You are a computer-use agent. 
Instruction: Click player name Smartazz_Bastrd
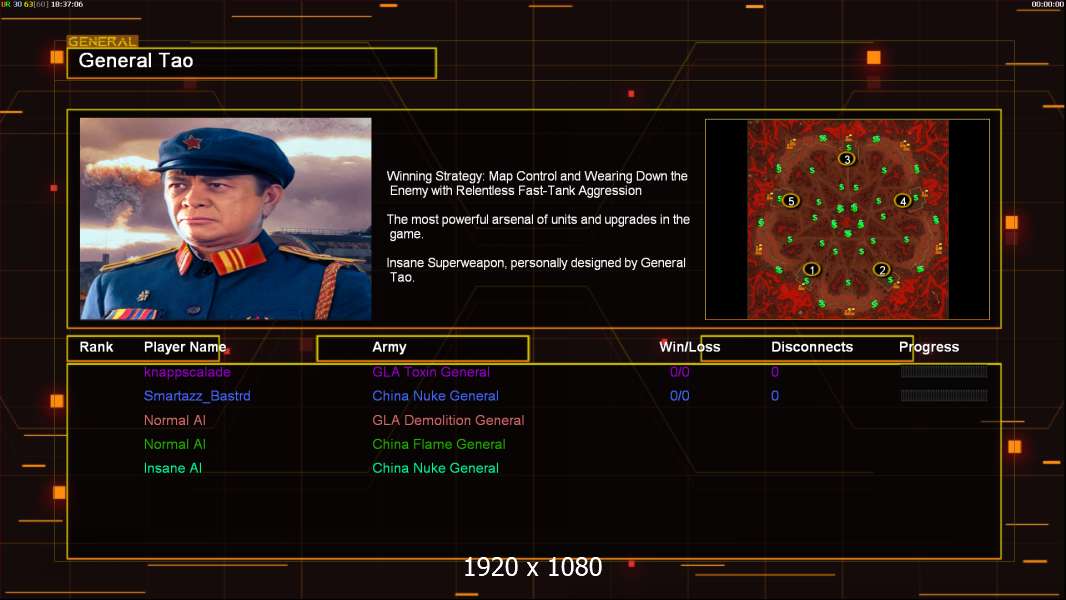pyautogui.click(x=197, y=395)
